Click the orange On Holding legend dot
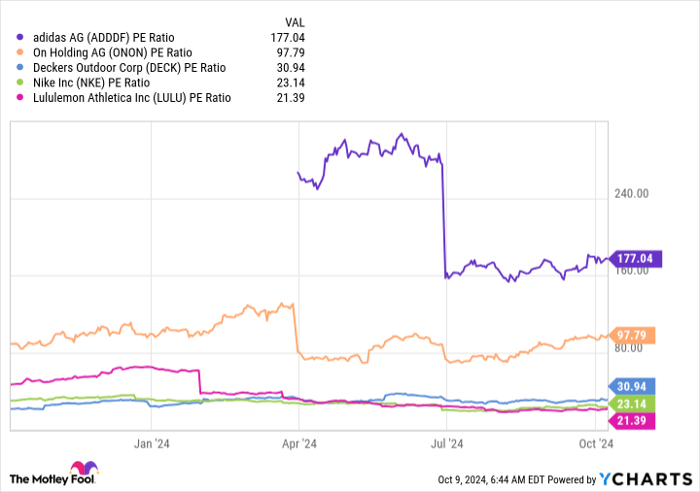 tap(22, 52)
